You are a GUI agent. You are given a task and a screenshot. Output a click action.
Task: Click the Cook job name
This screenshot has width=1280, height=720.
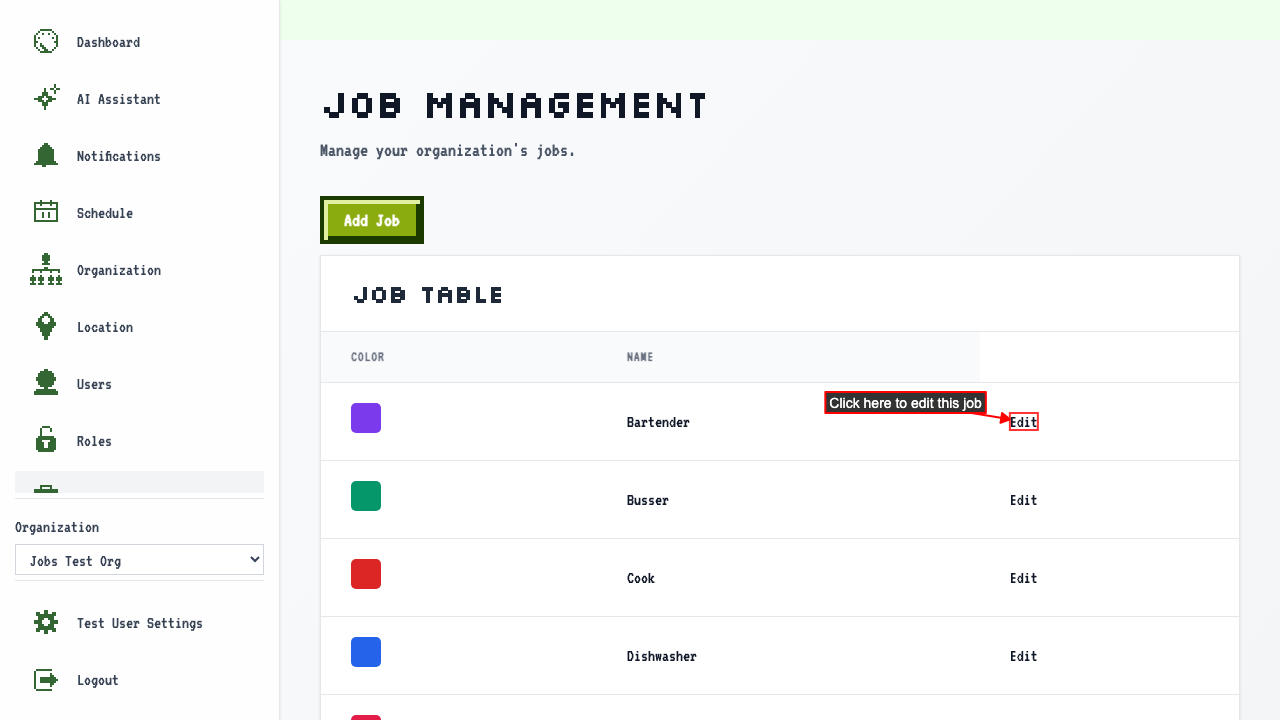point(641,578)
